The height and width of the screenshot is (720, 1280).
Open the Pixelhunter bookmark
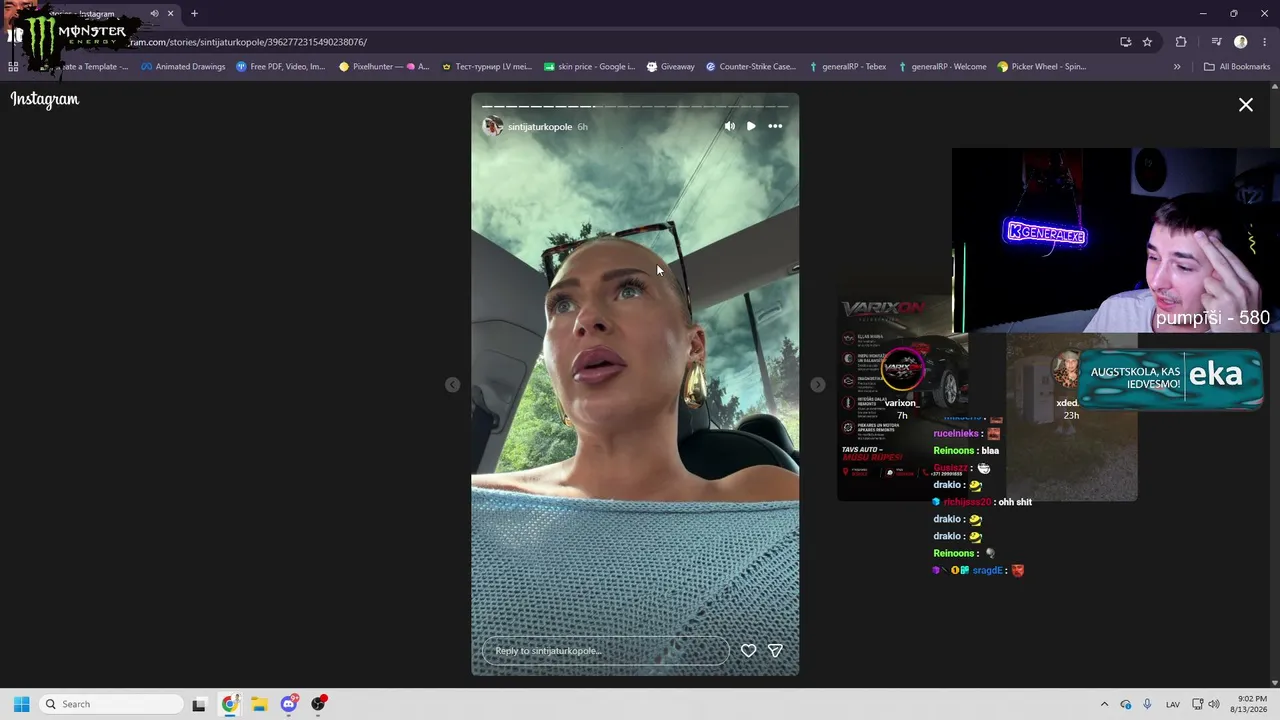click(x=384, y=67)
